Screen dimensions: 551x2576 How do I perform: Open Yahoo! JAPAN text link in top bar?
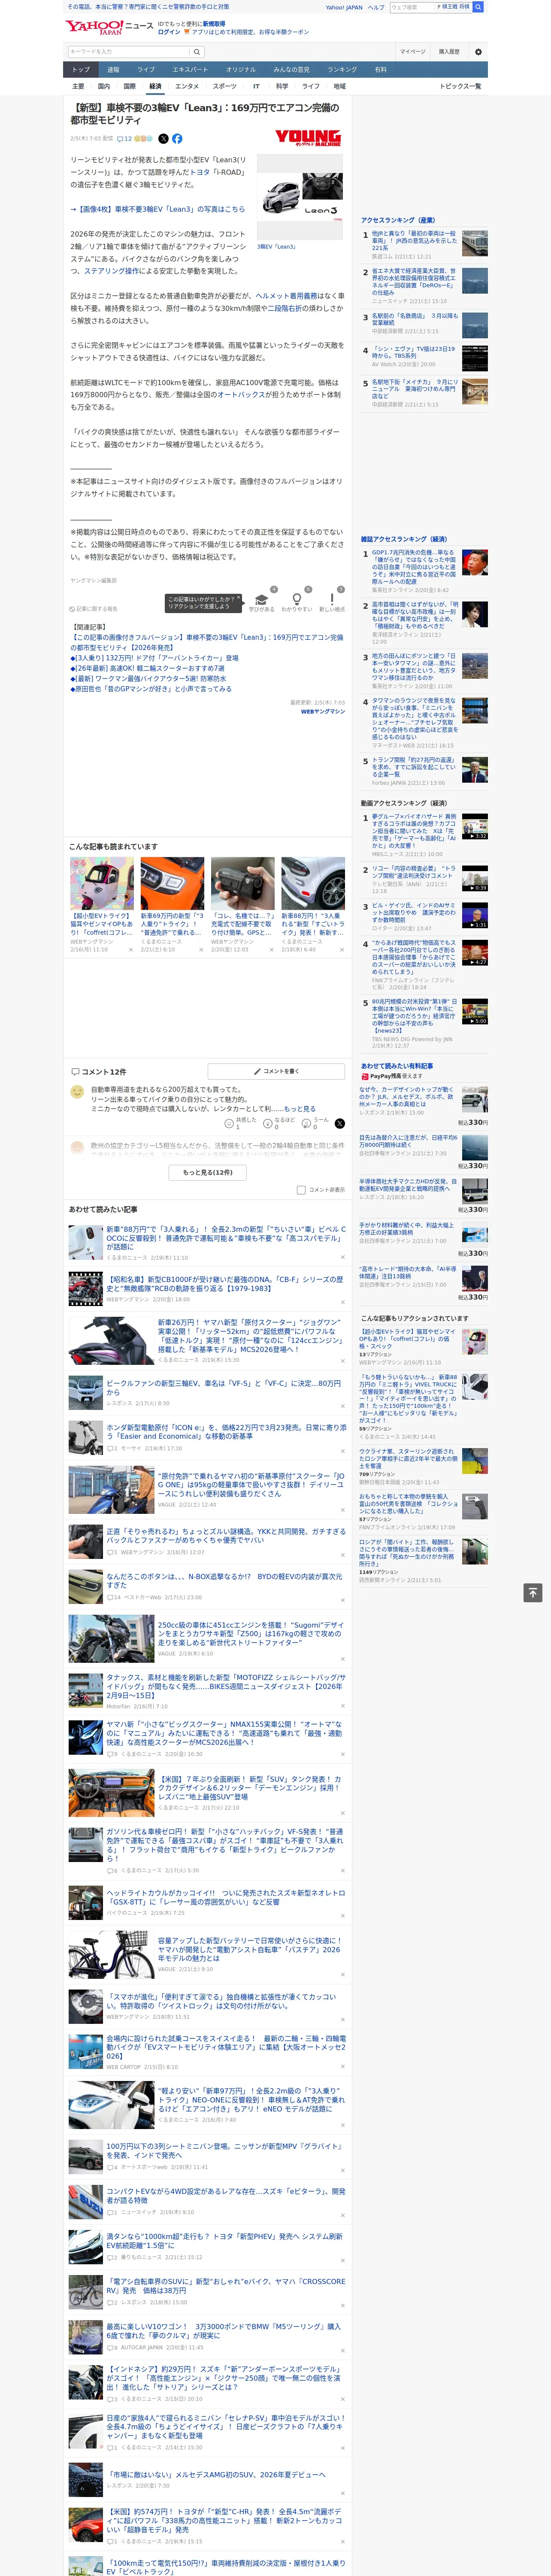(344, 7)
